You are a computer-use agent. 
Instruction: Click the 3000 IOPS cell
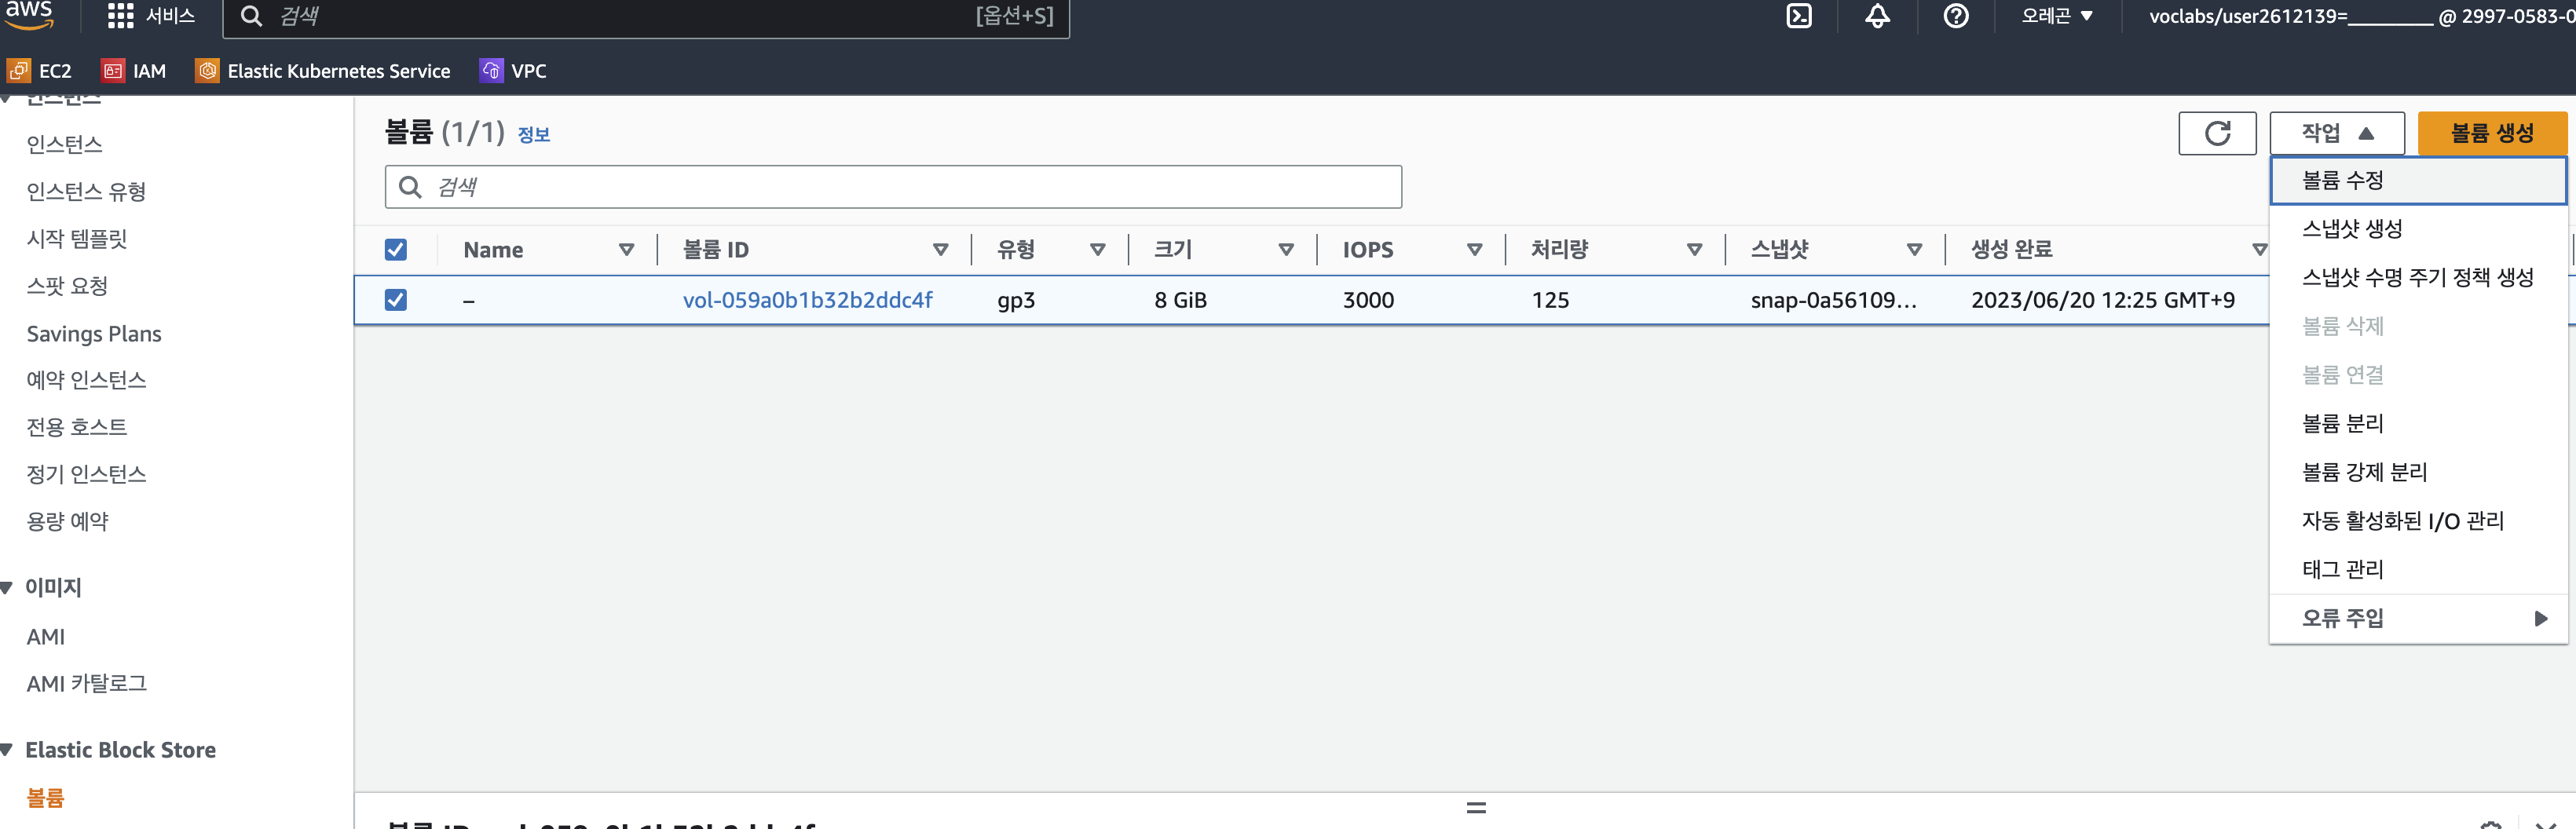coord(1368,300)
